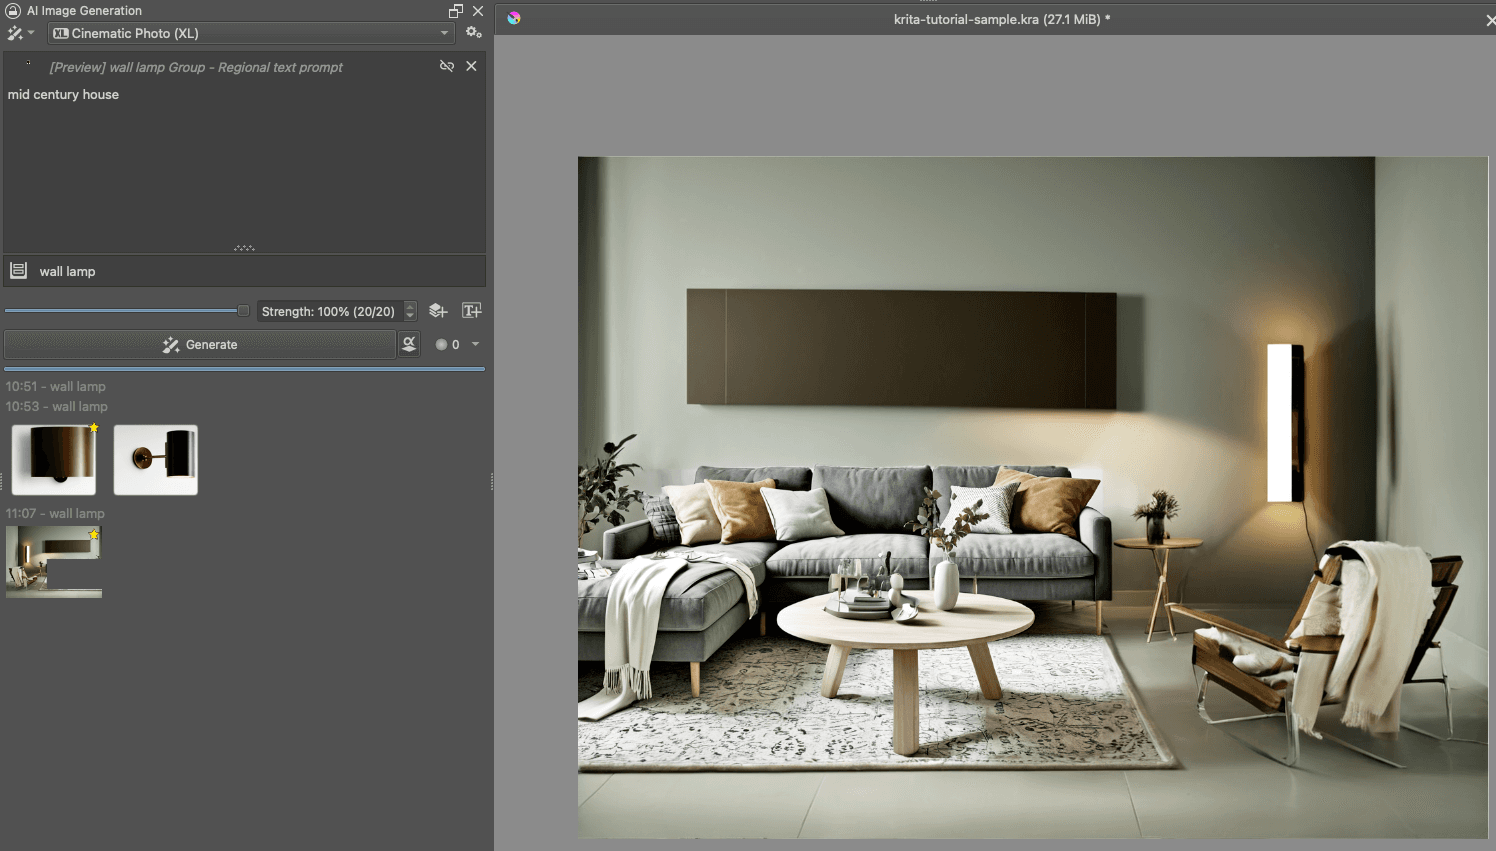
Task: Click the star on the first 10:53 result
Action: [x=92, y=428]
